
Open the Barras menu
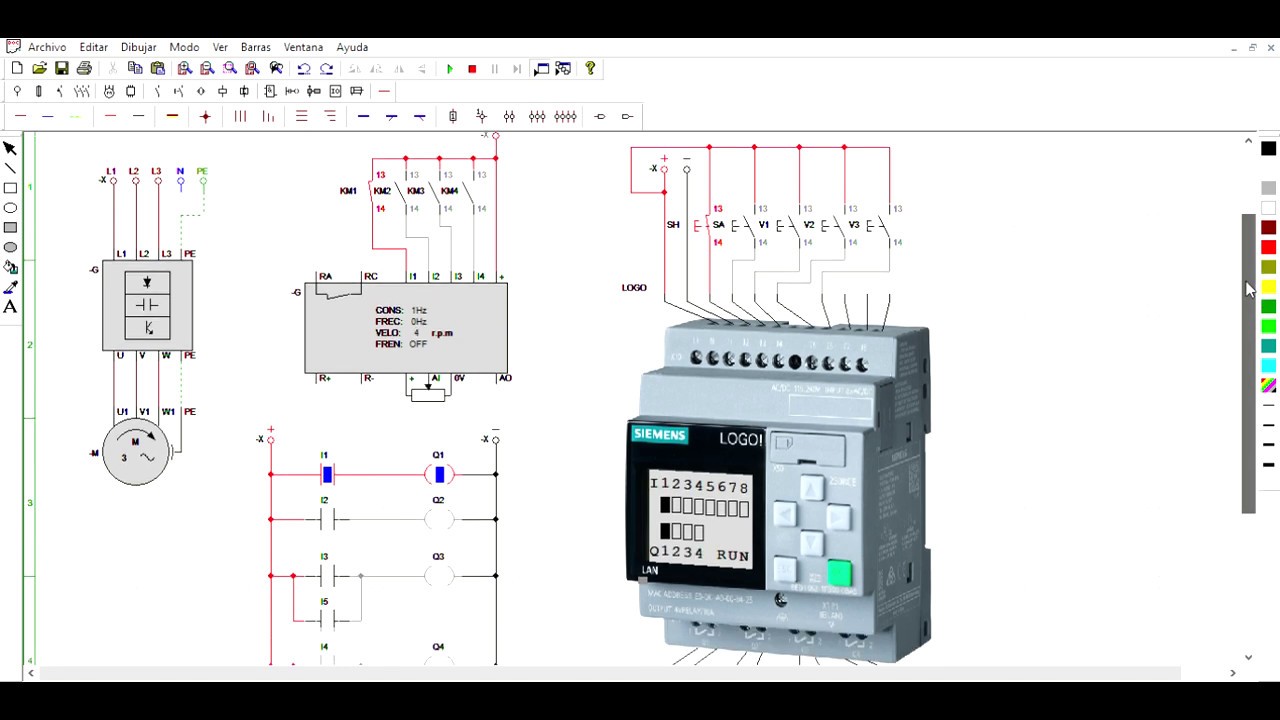click(255, 47)
